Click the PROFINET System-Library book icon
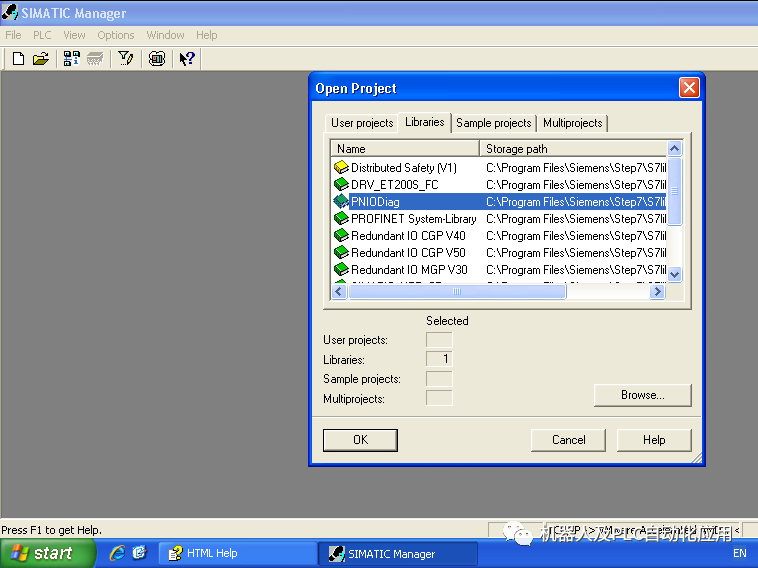 341,218
